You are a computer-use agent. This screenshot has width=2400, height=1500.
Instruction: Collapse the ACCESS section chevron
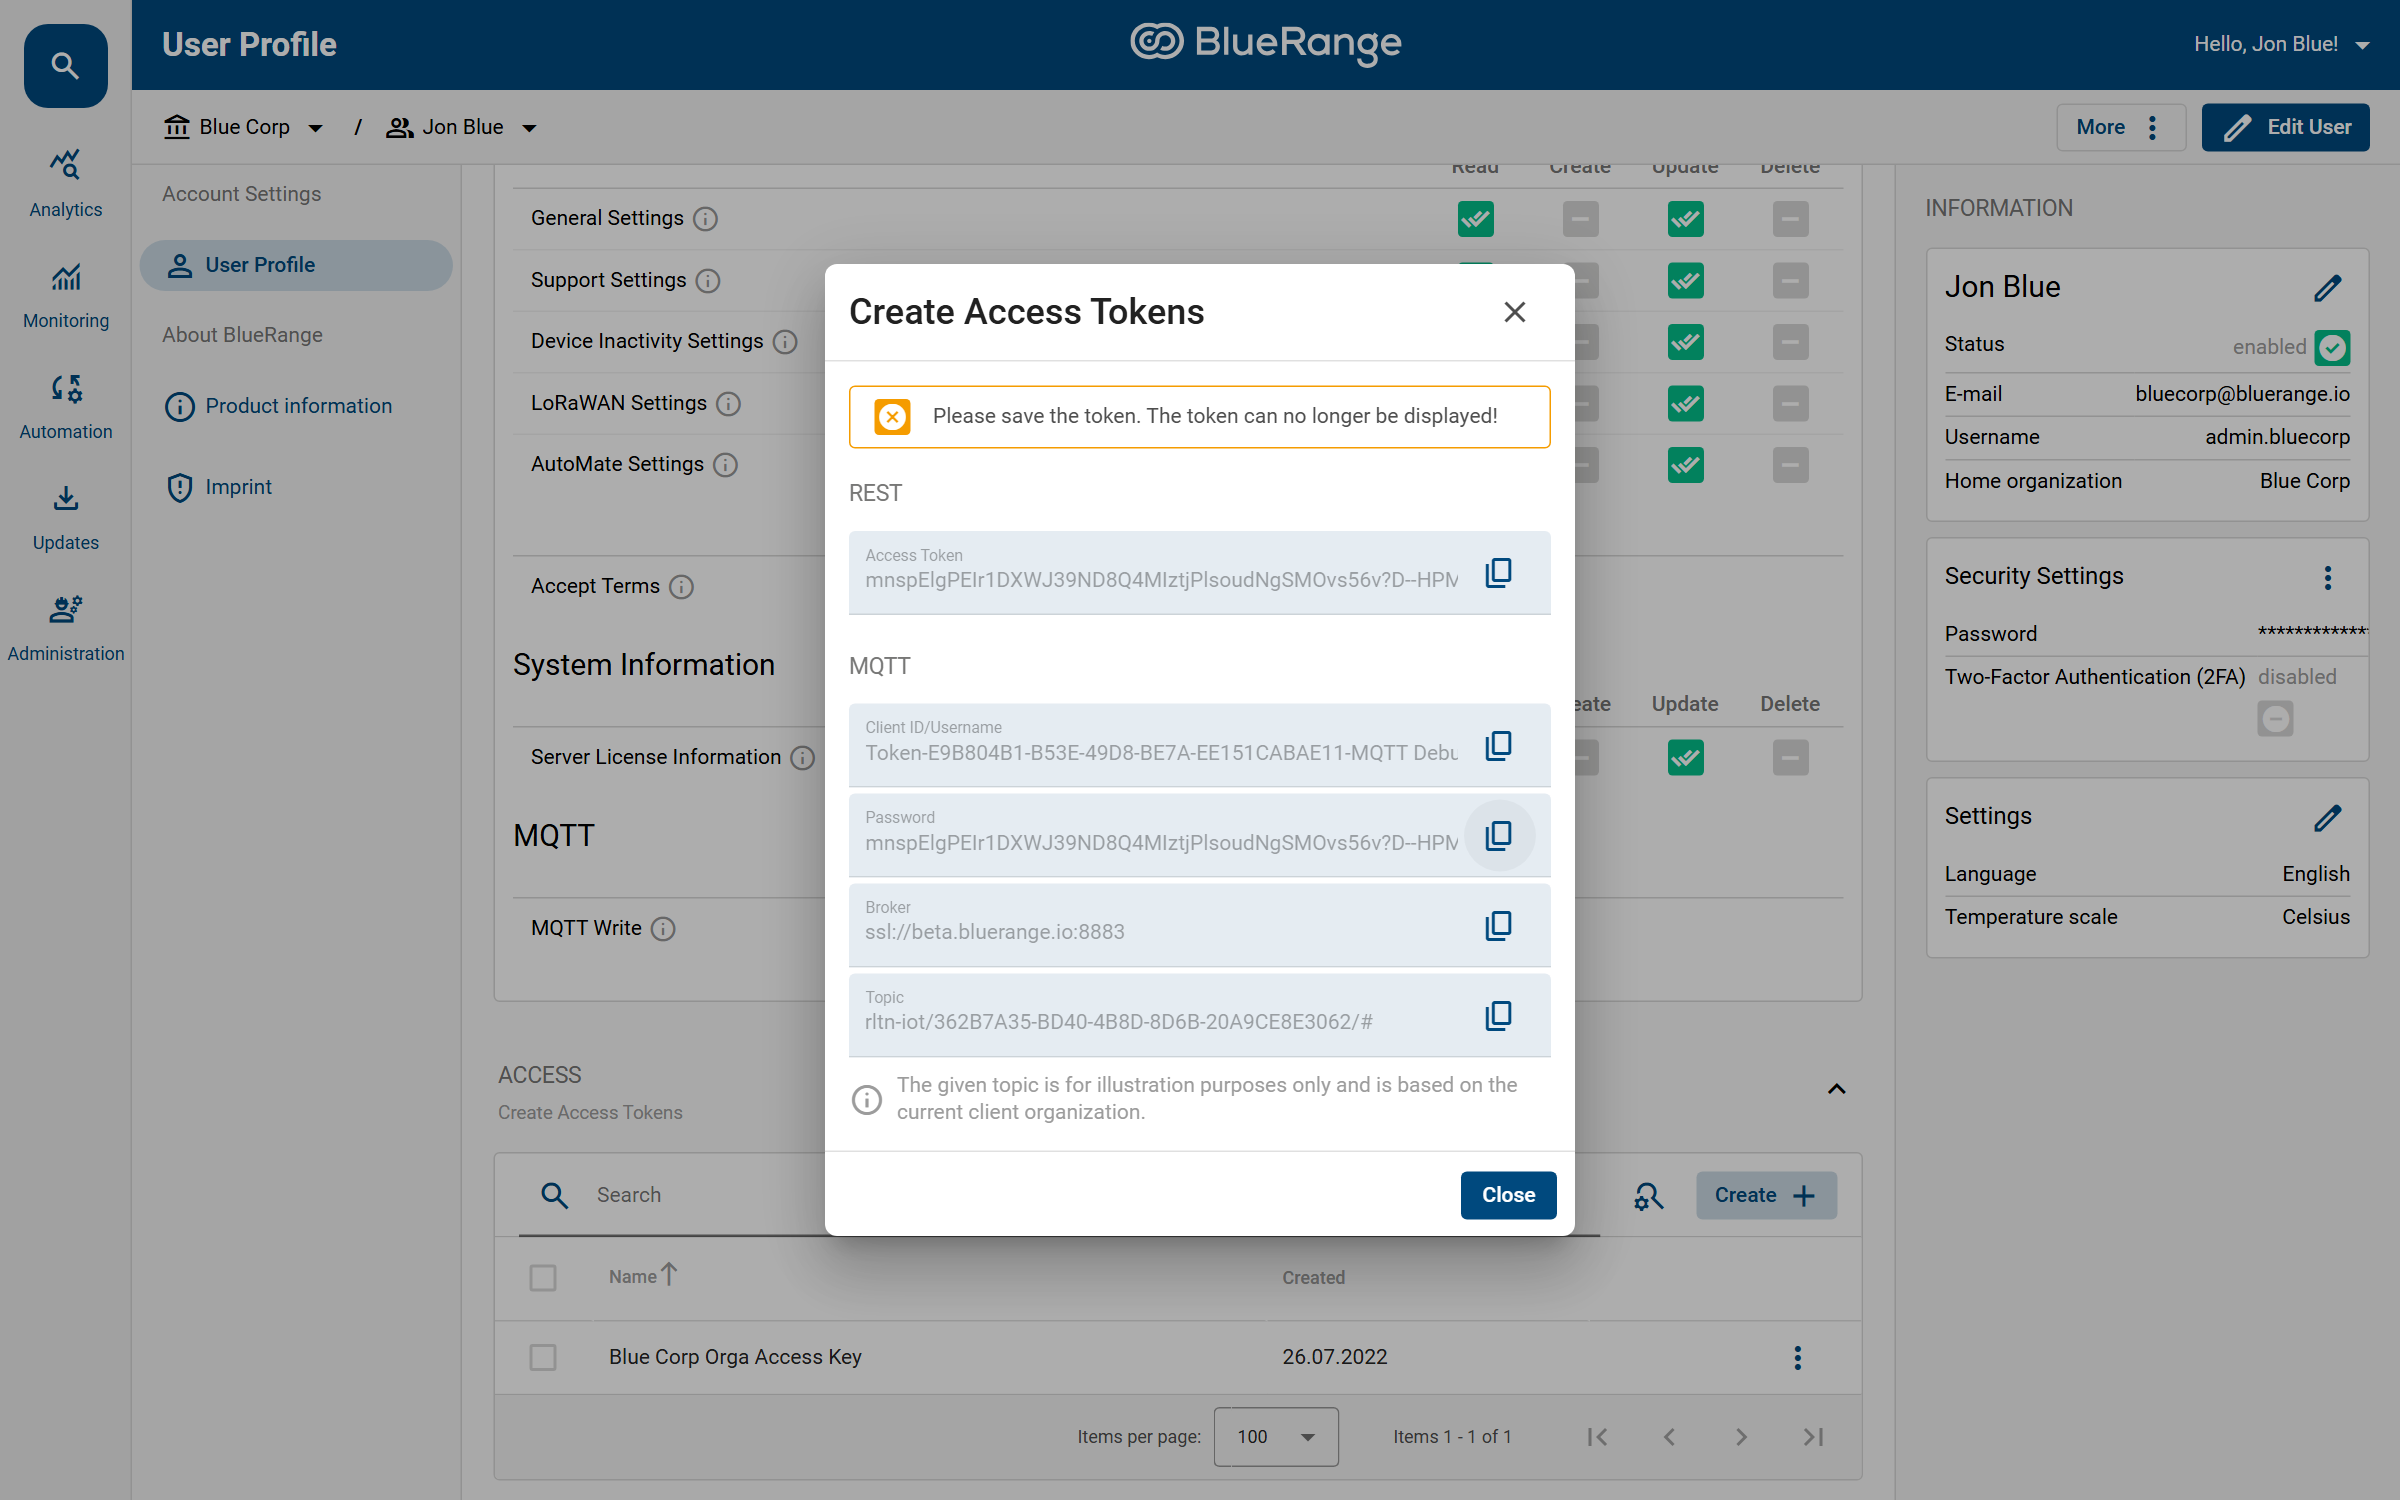pos(1836,1089)
